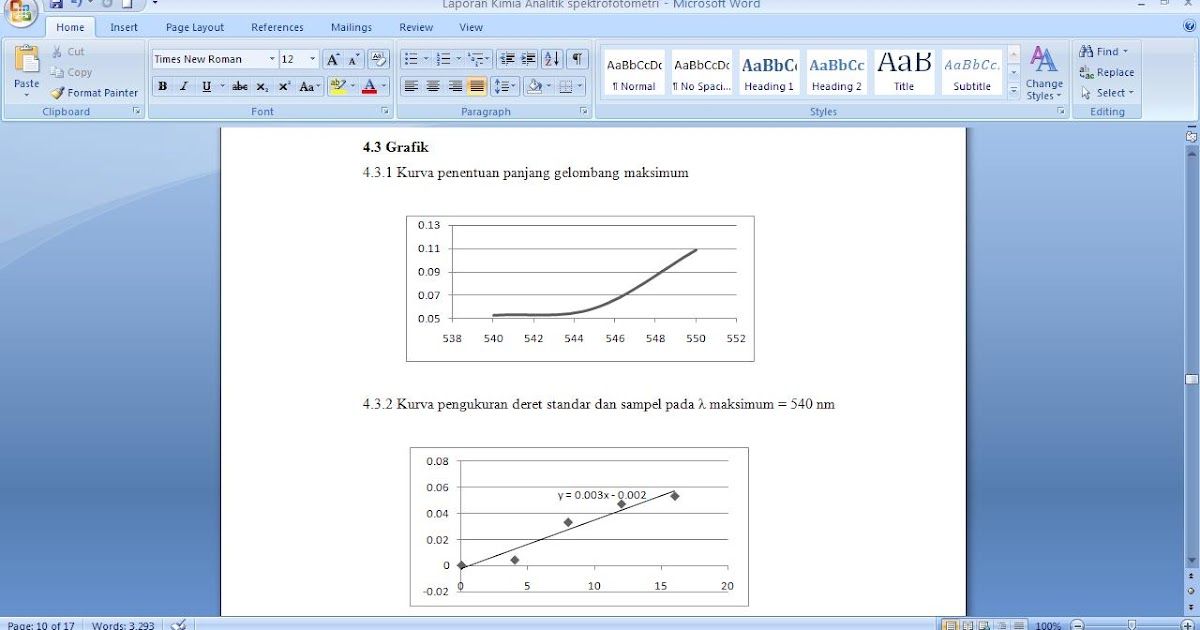Switch to the Review tab
The height and width of the screenshot is (630, 1200).
(x=416, y=27)
